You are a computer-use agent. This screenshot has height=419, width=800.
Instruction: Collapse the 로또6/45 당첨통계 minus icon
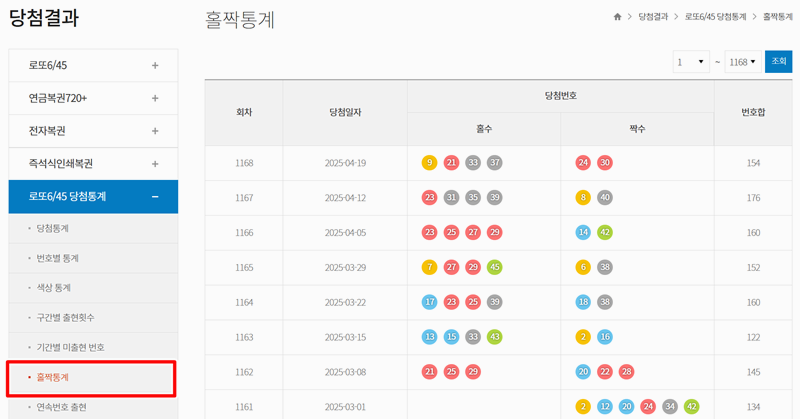(155, 196)
